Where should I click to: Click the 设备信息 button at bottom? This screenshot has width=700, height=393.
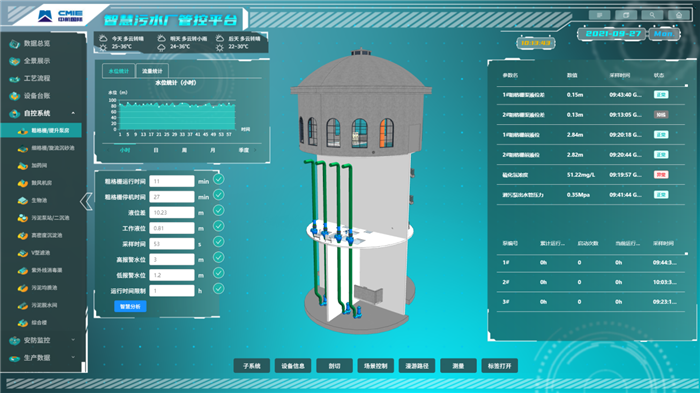293,366
